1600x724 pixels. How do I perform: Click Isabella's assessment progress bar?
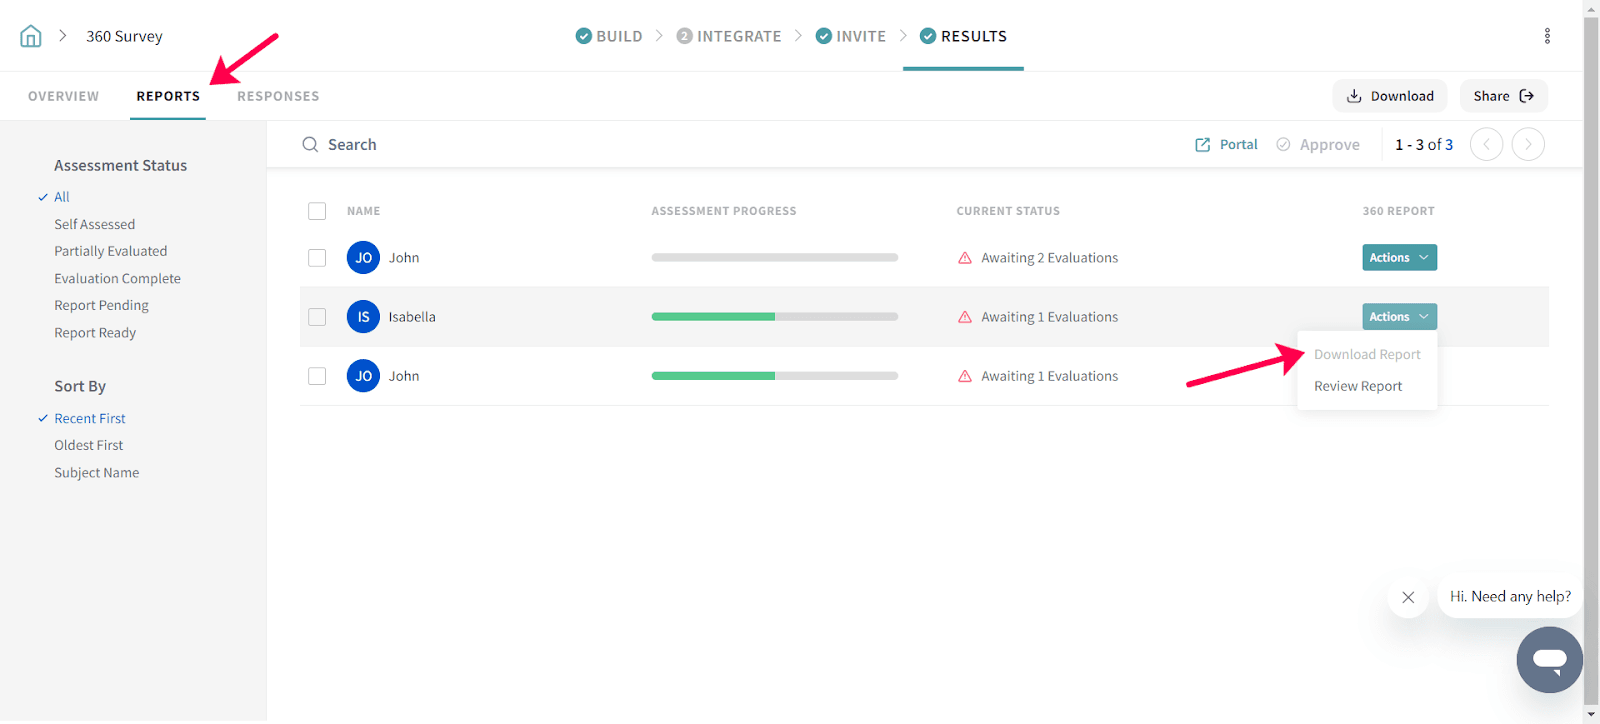click(774, 317)
